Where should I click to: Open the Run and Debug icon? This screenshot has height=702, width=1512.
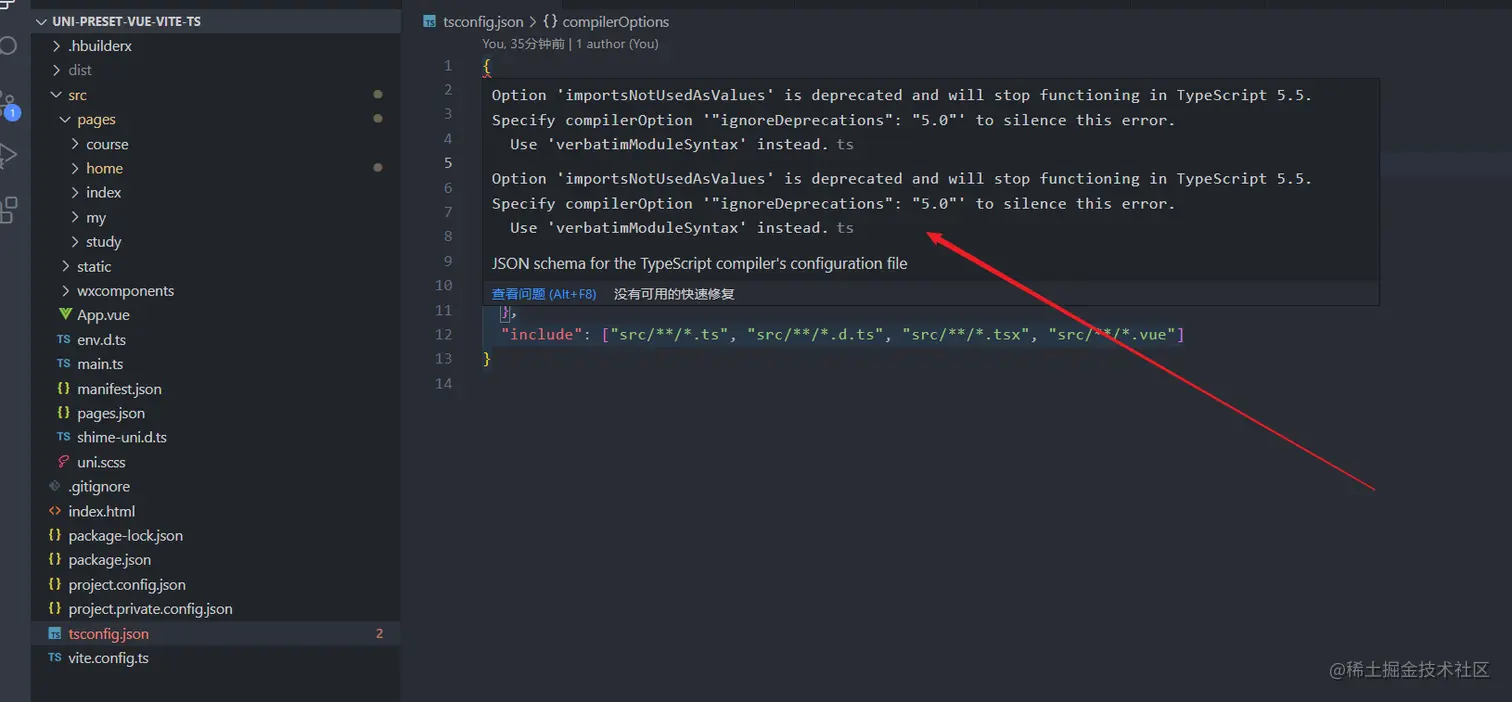pyautogui.click(x=8, y=155)
